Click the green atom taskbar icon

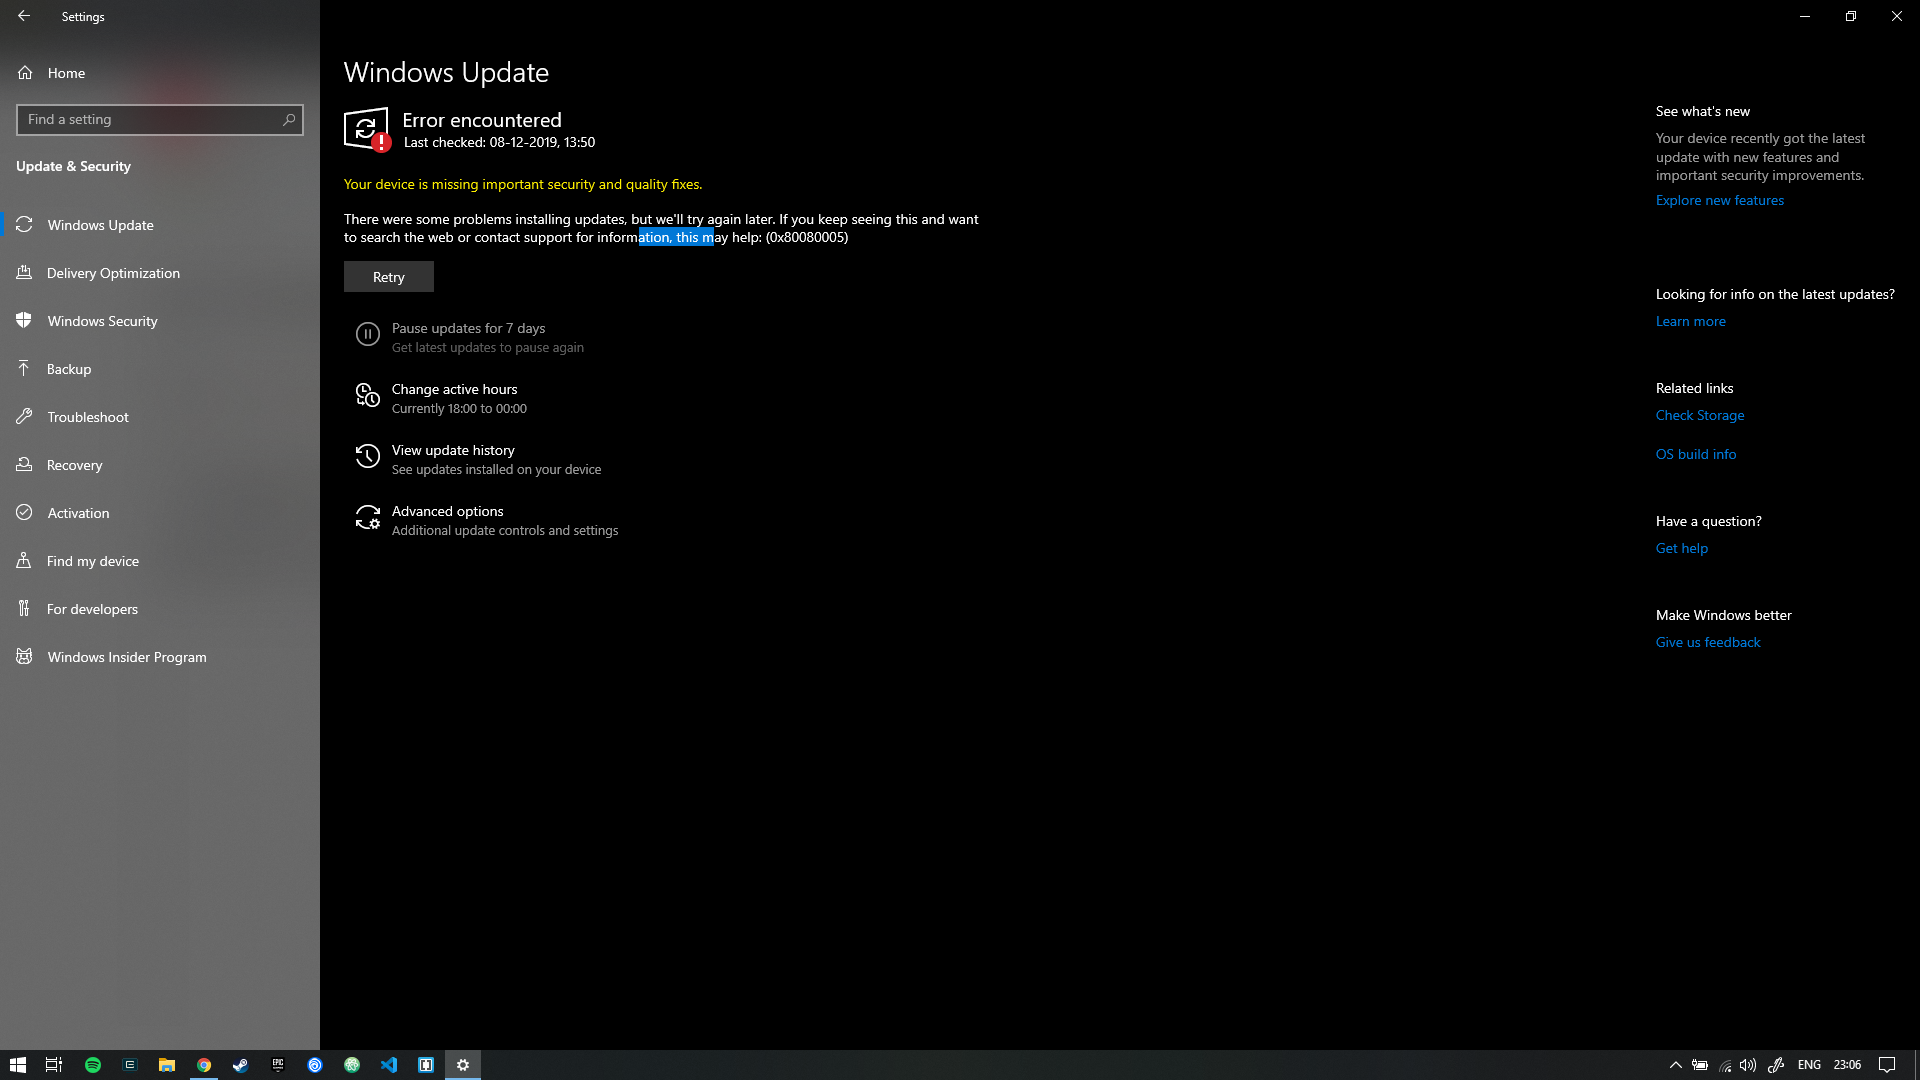pos(352,1065)
